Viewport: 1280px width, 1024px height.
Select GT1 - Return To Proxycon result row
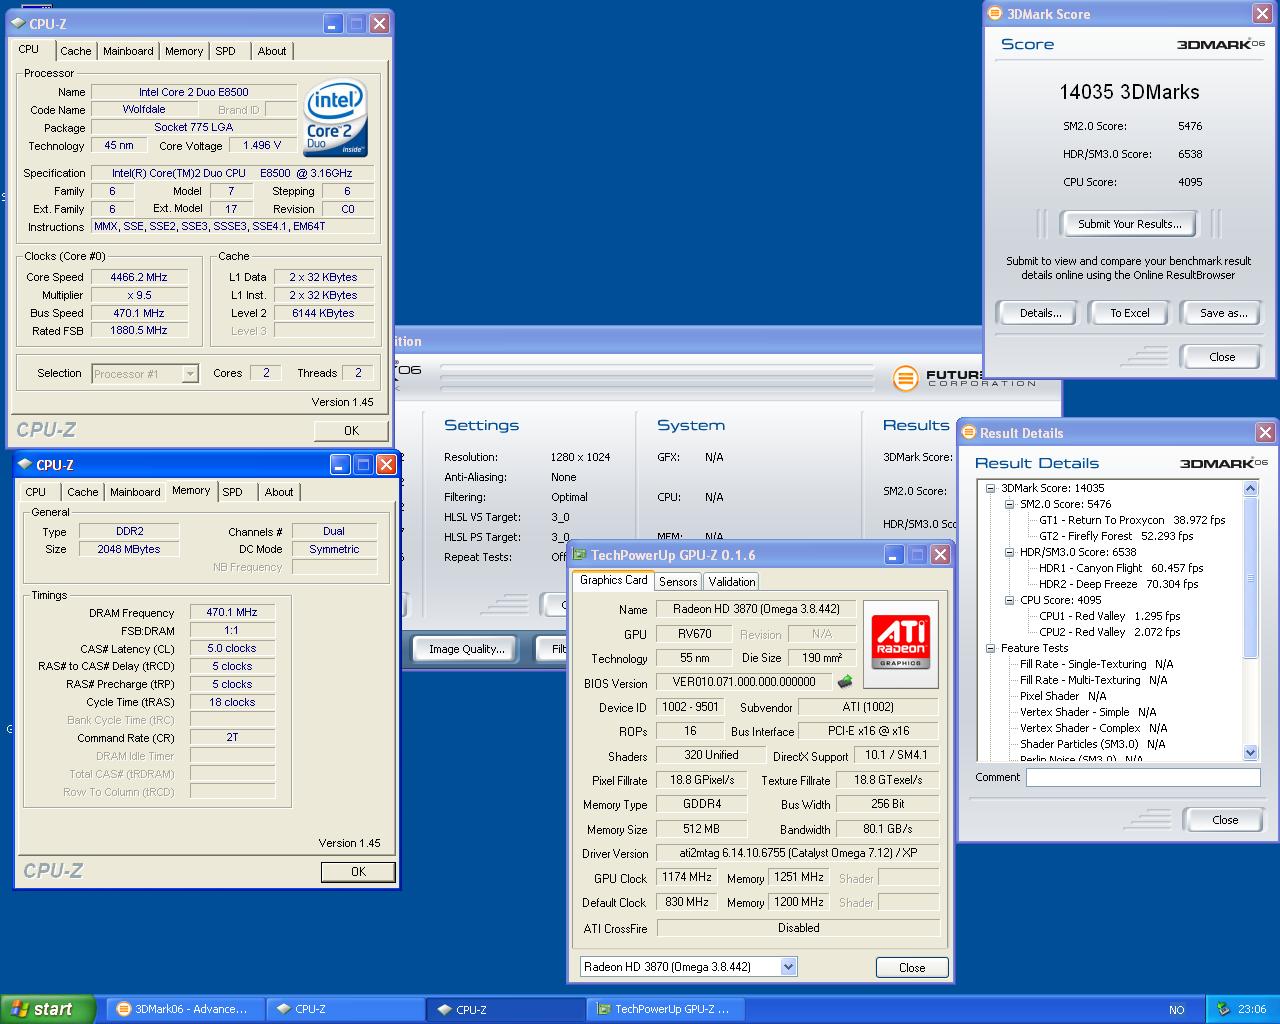[1132, 520]
